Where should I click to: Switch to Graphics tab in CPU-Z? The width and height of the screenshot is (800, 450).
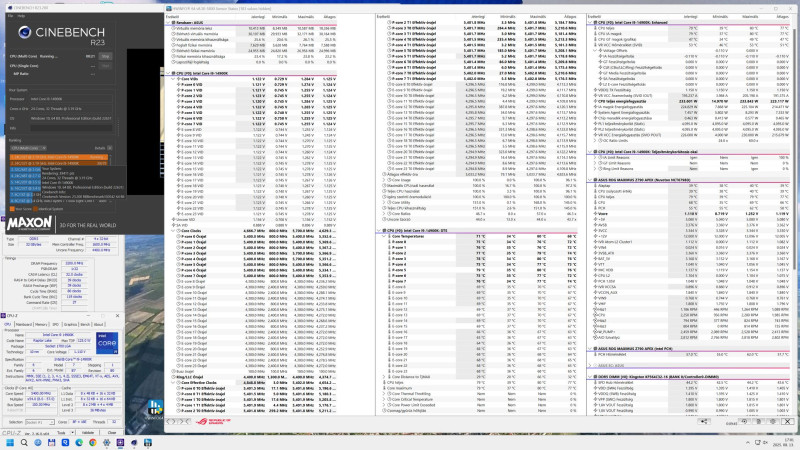[70, 324]
